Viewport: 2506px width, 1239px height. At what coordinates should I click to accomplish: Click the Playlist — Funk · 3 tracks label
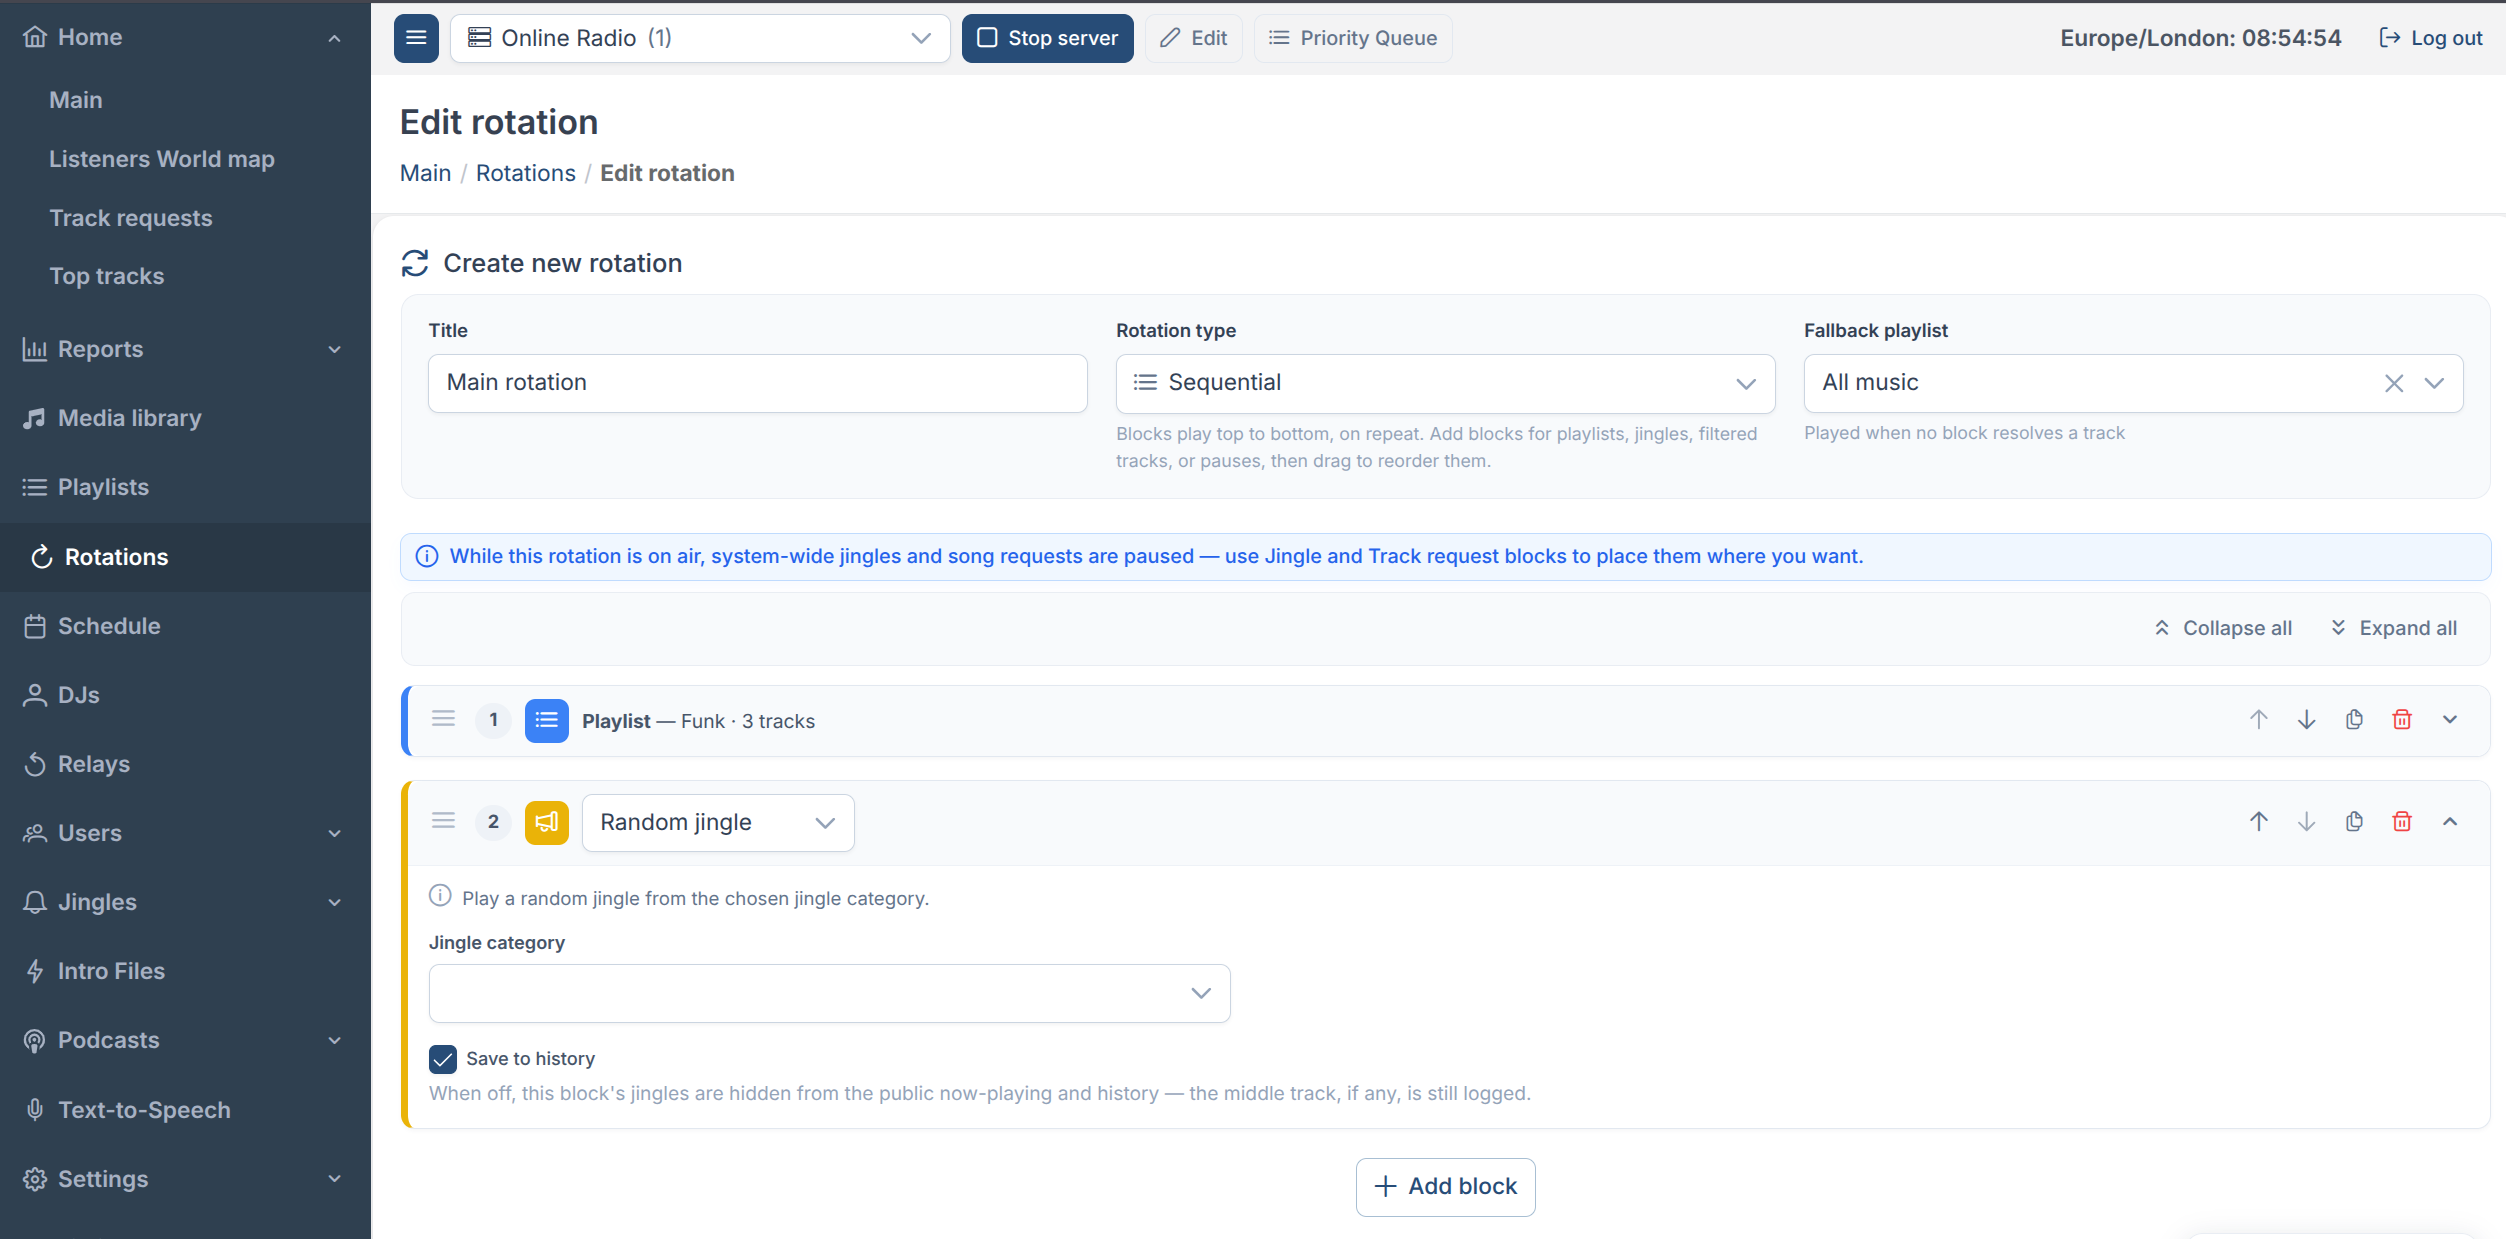pos(698,721)
